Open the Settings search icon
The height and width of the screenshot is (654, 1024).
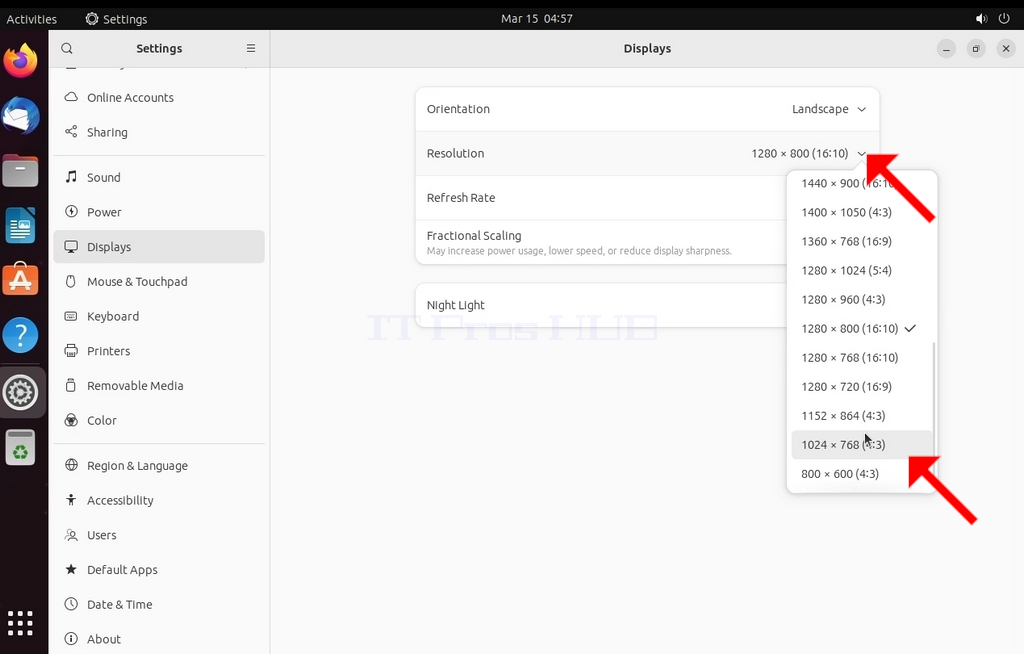click(x=67, y=48)
